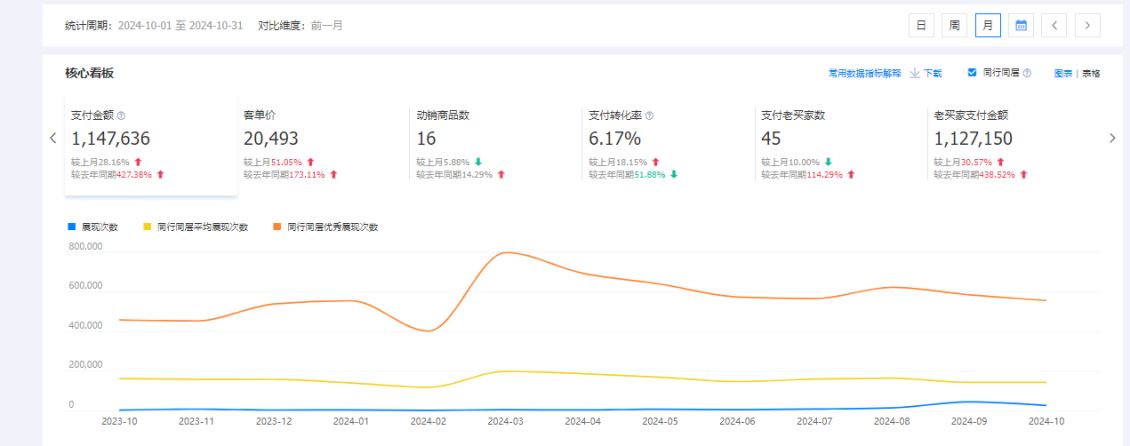Switch to 日 (day) granularity

click(x=921, y=25)
